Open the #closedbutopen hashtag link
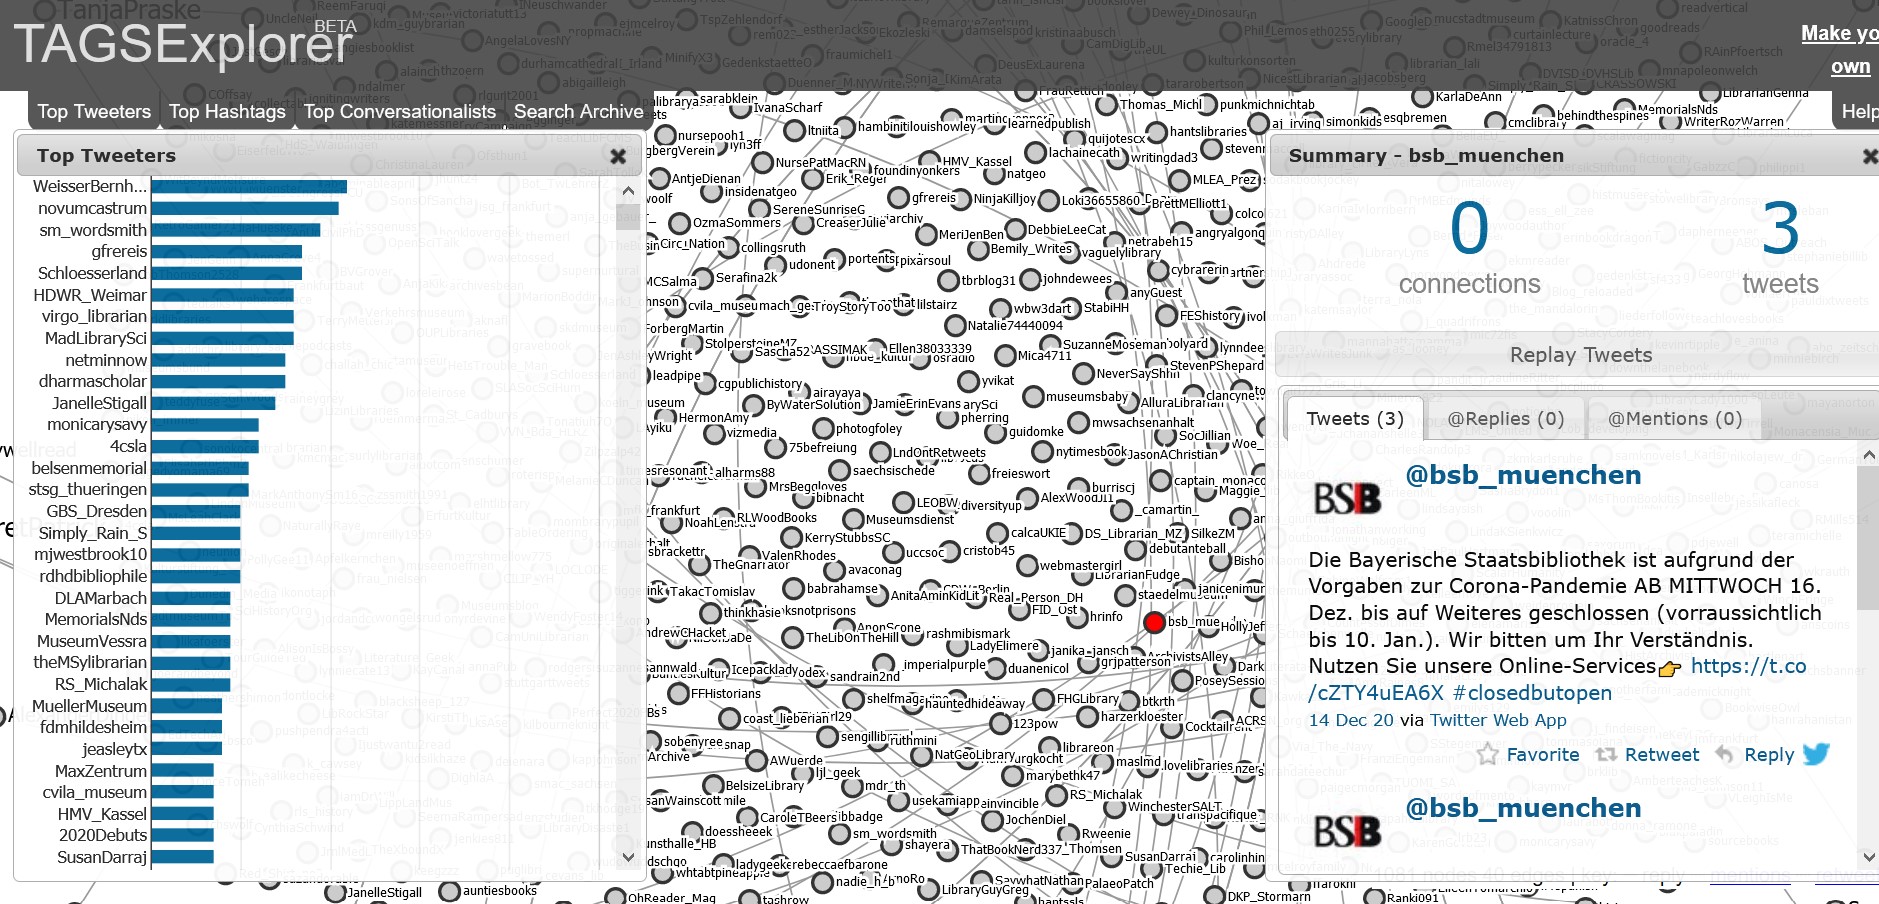This screenshot has height=904, width=1879. (x=1532, y=693)
